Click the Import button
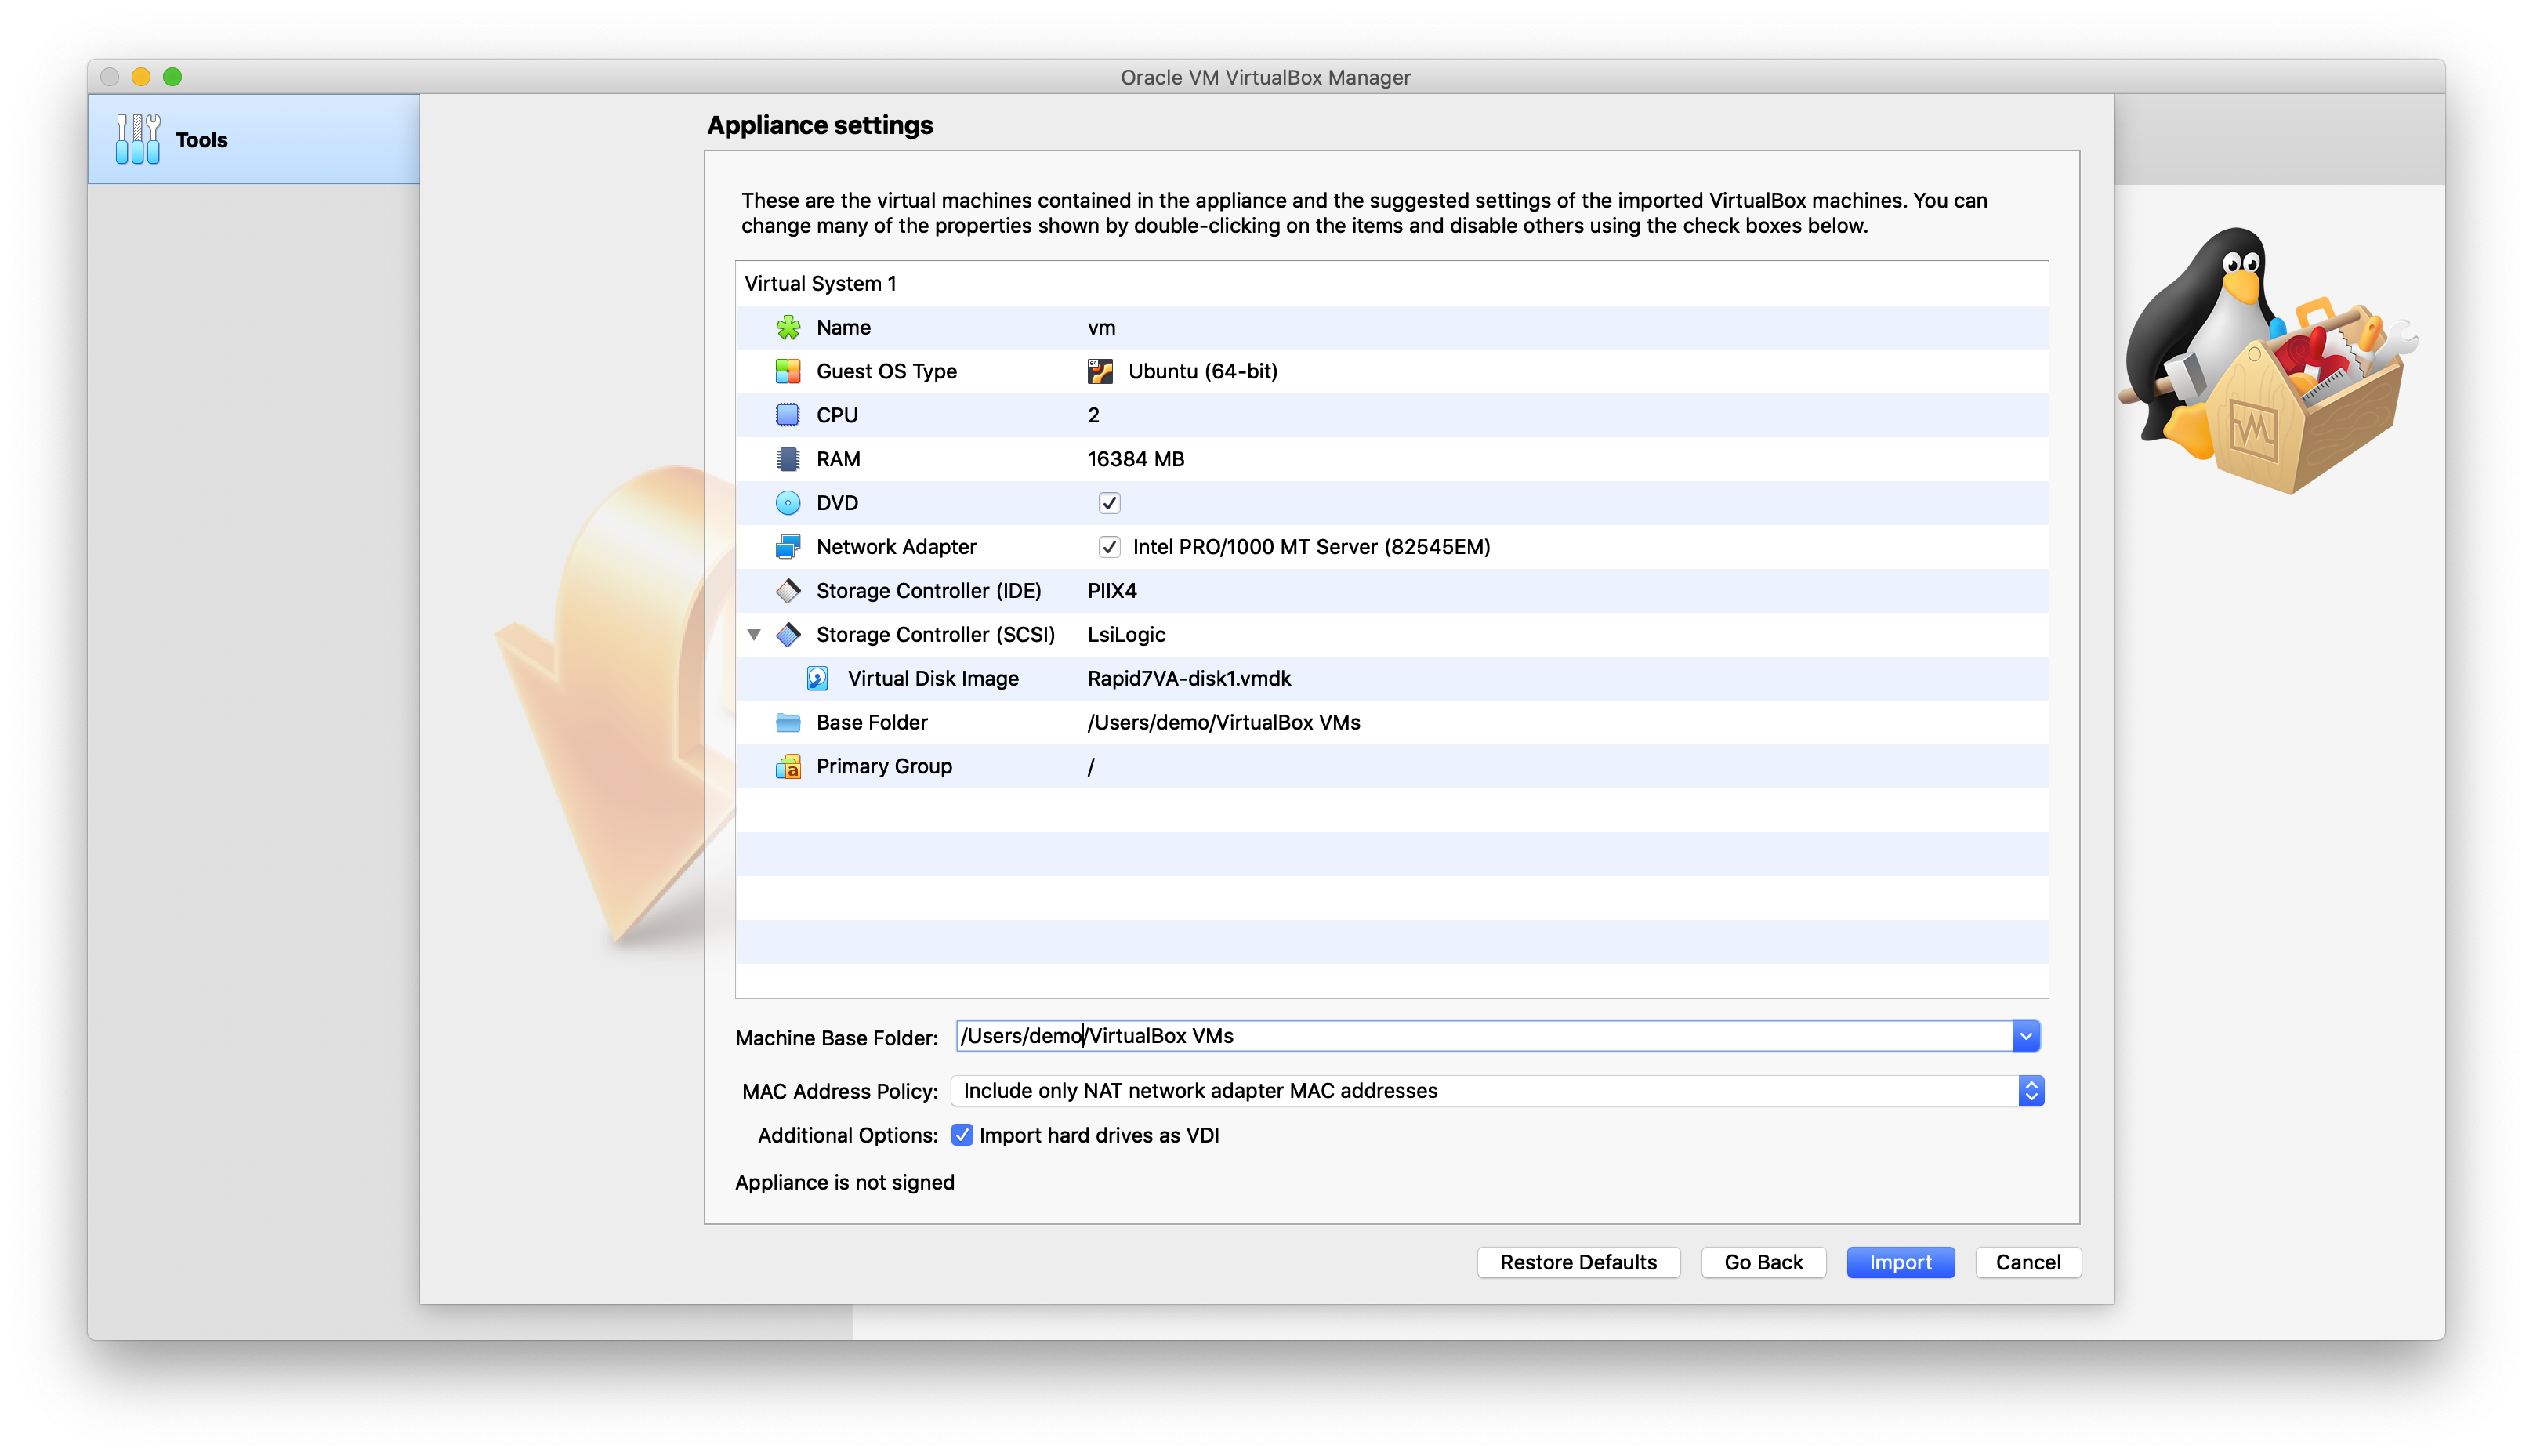Image resolution: width=2533 pixels, height=1456 pixels. point(1900,1262)
